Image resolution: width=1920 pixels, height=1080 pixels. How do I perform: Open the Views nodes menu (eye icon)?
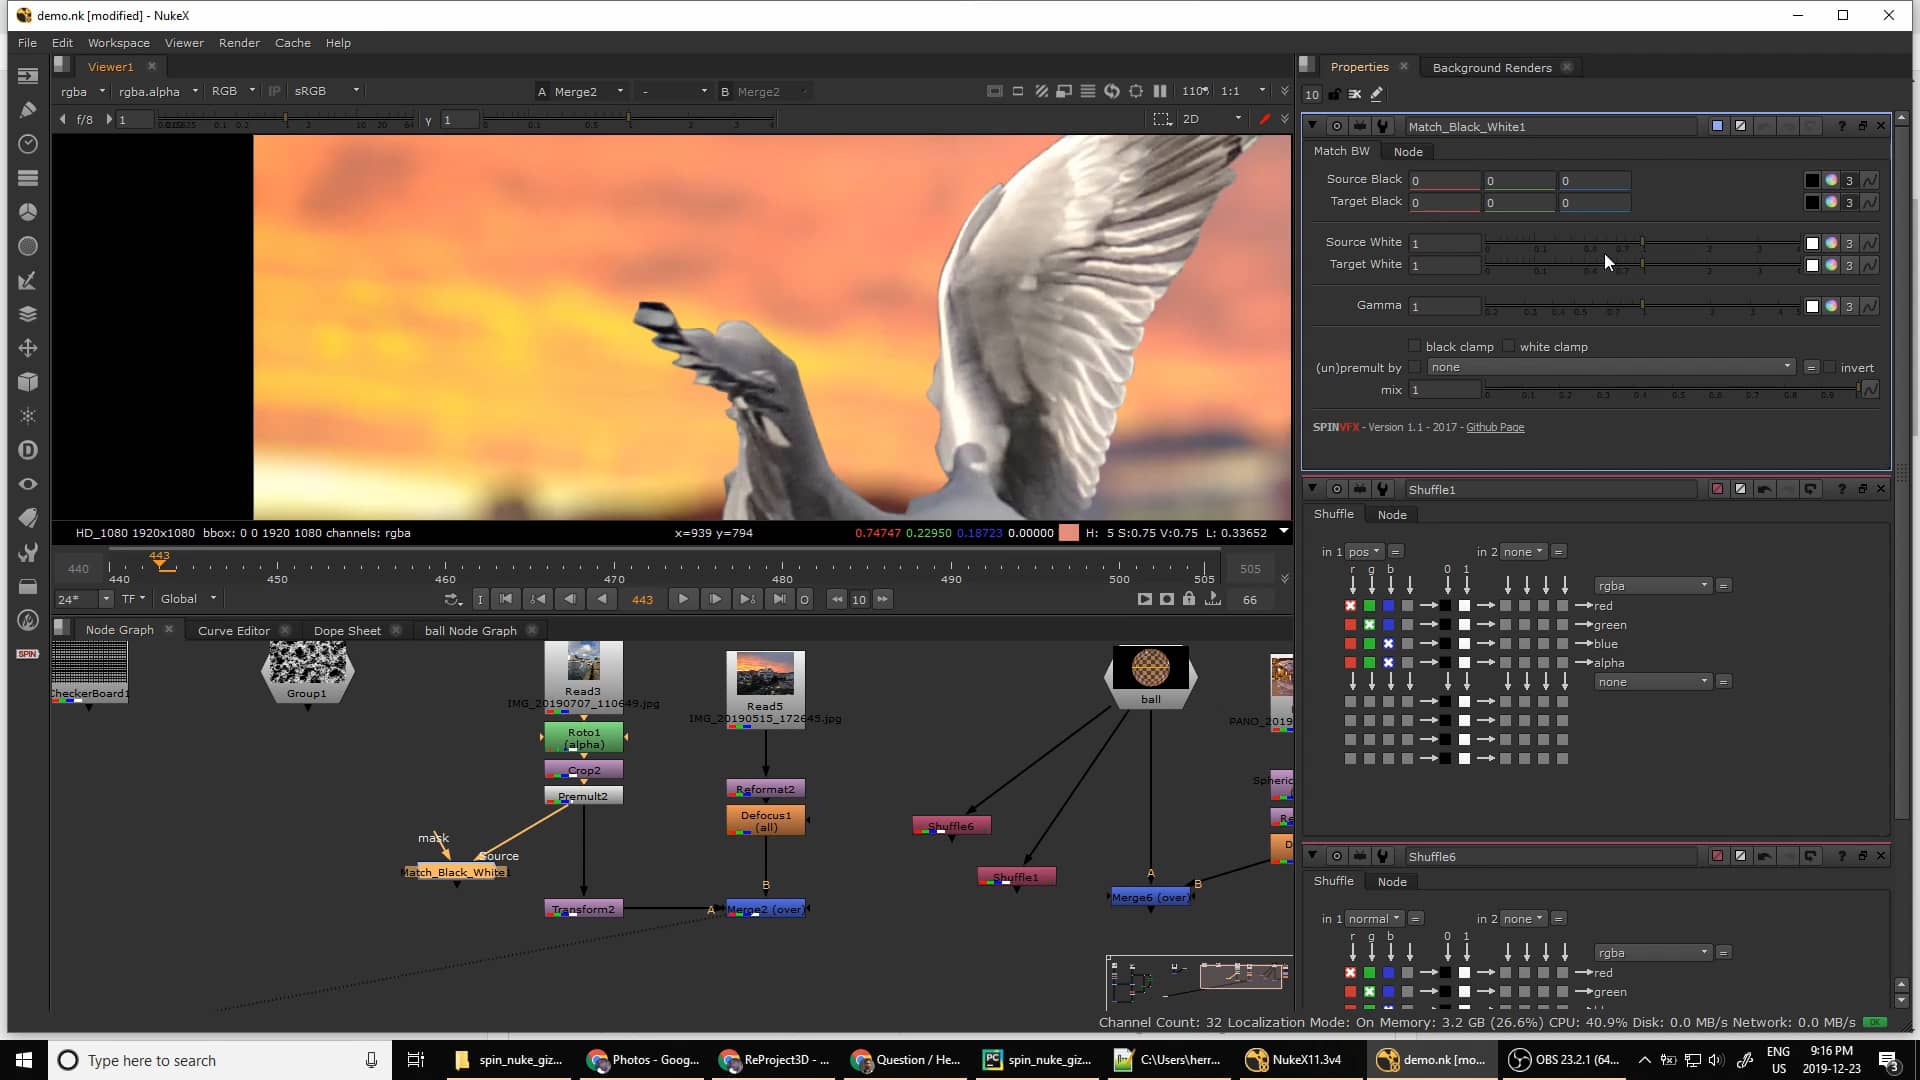point(27,483)
